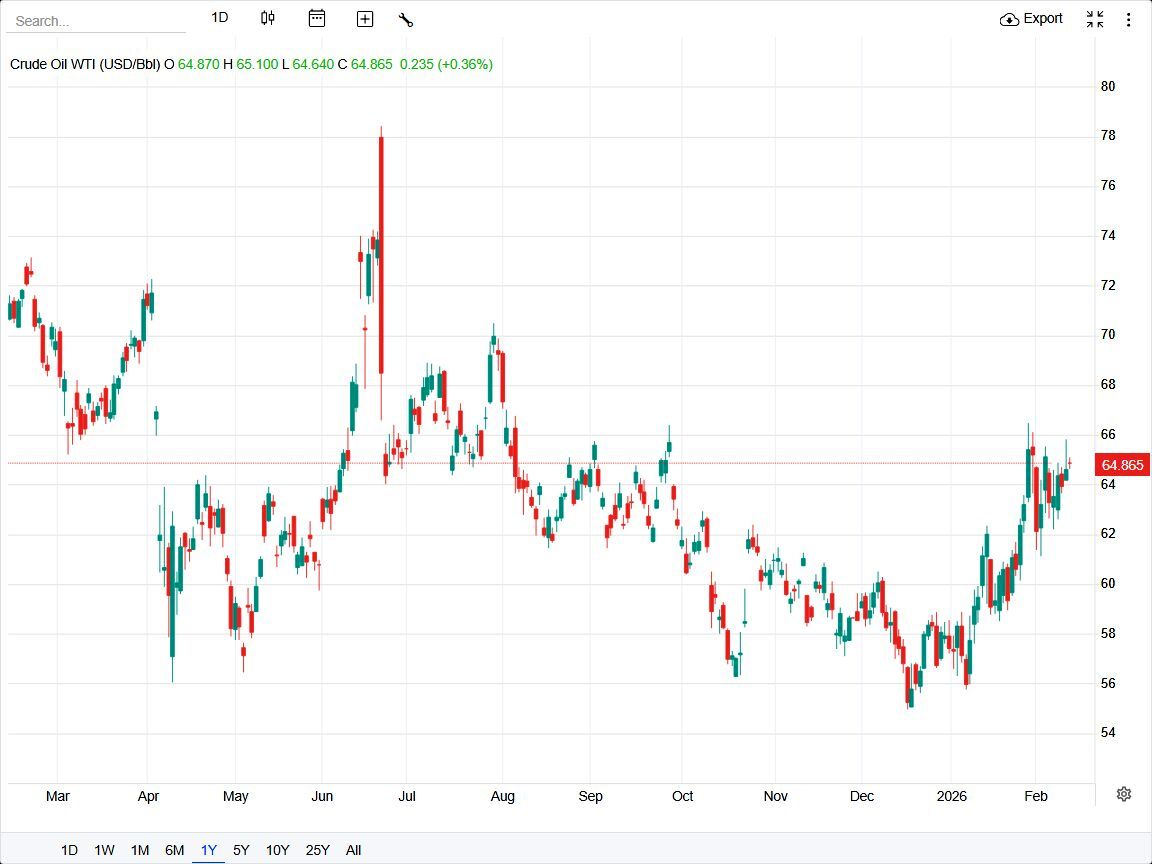Select the 1M tab

[138, 849]
